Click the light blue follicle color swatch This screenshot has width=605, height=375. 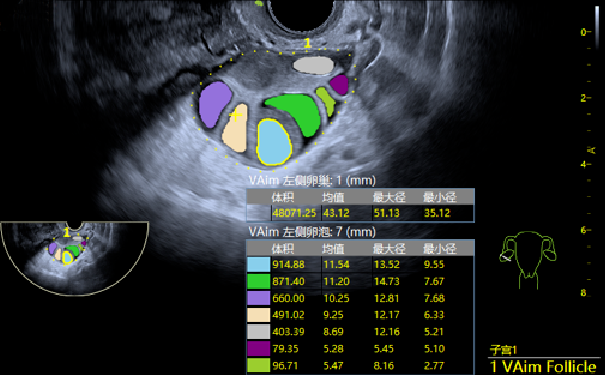coord(259,264)
